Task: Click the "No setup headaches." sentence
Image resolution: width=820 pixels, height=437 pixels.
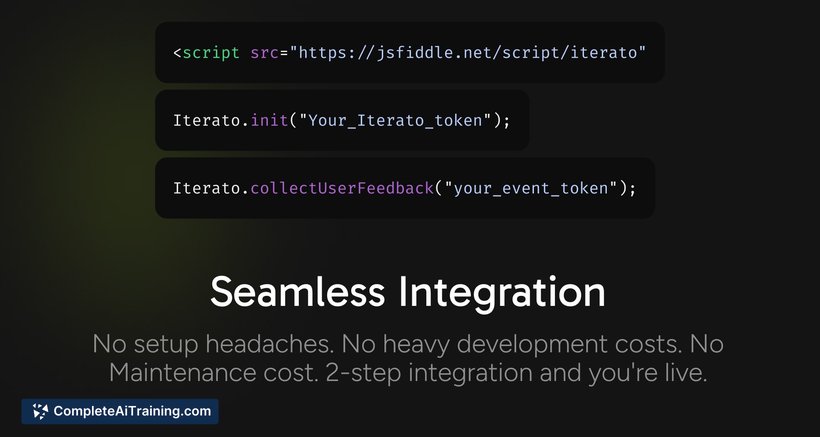Action: pyautogui.click(x=214, y=344)
